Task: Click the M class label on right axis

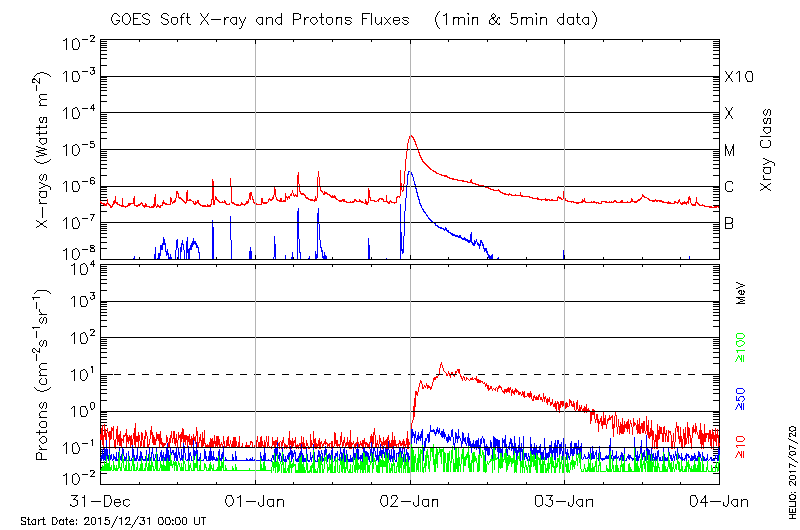Action: click(x=730, y=150)
